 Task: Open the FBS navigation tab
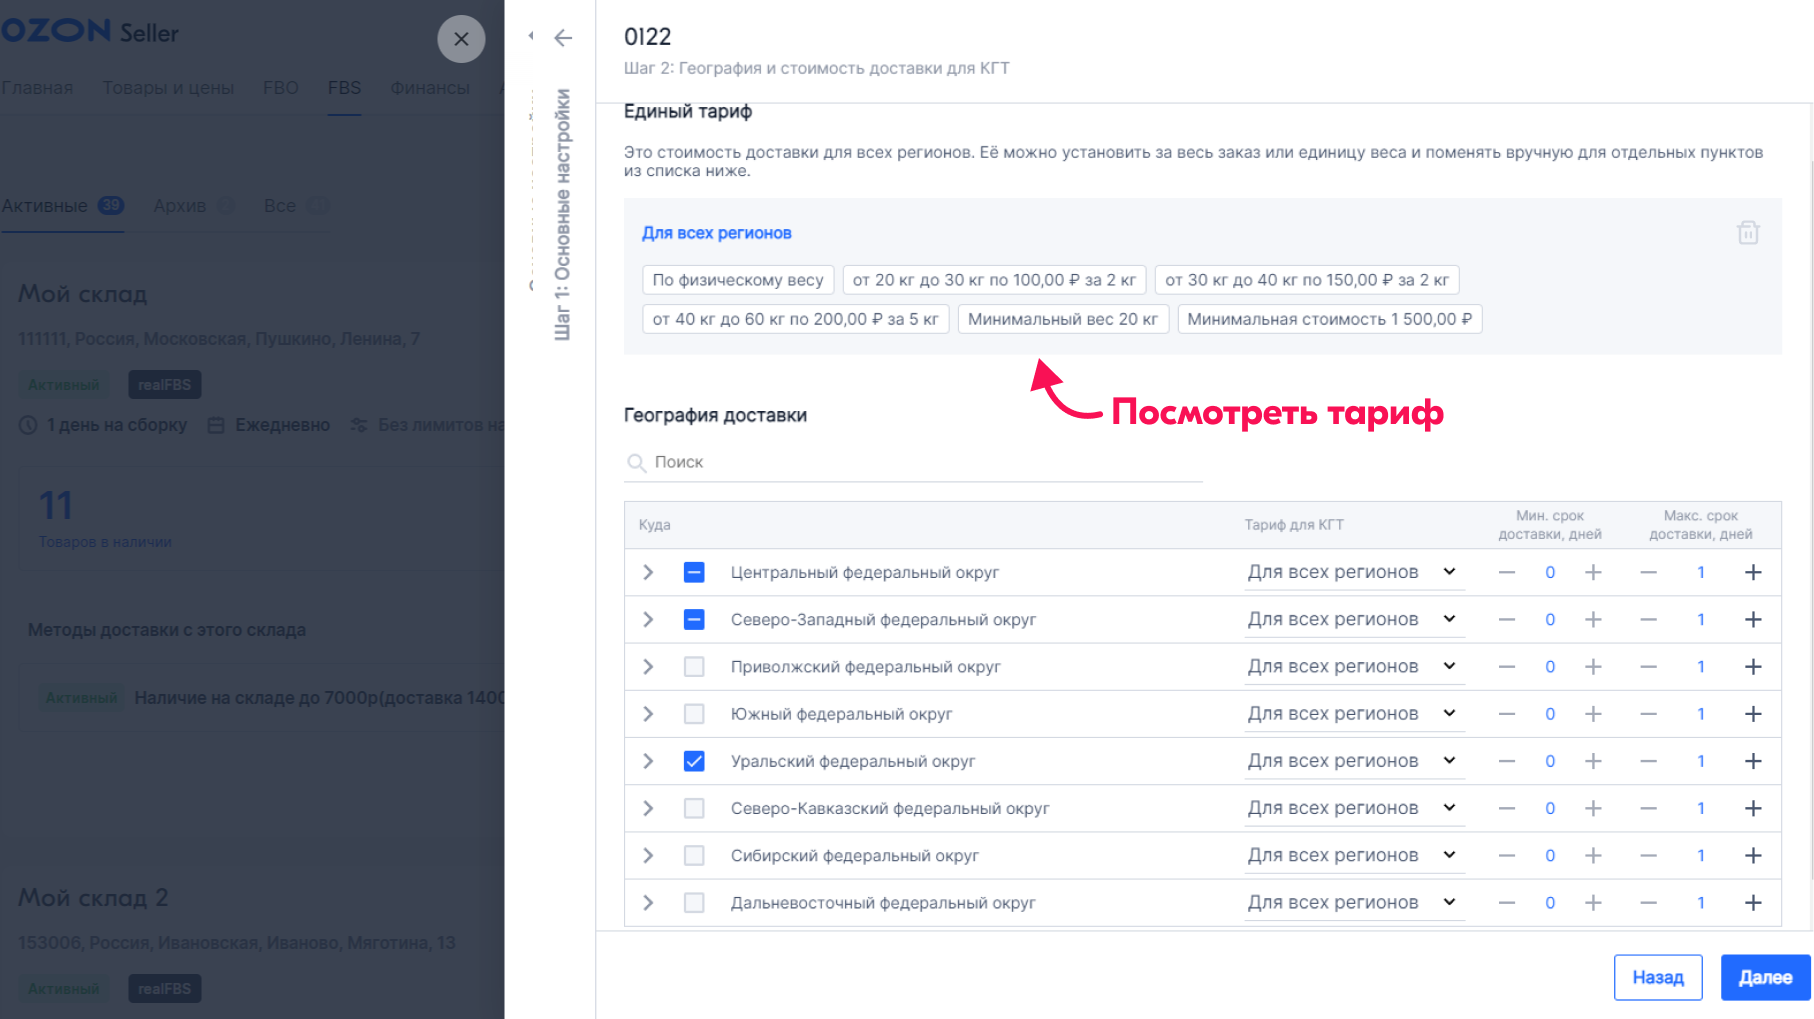tap(344, 88)
